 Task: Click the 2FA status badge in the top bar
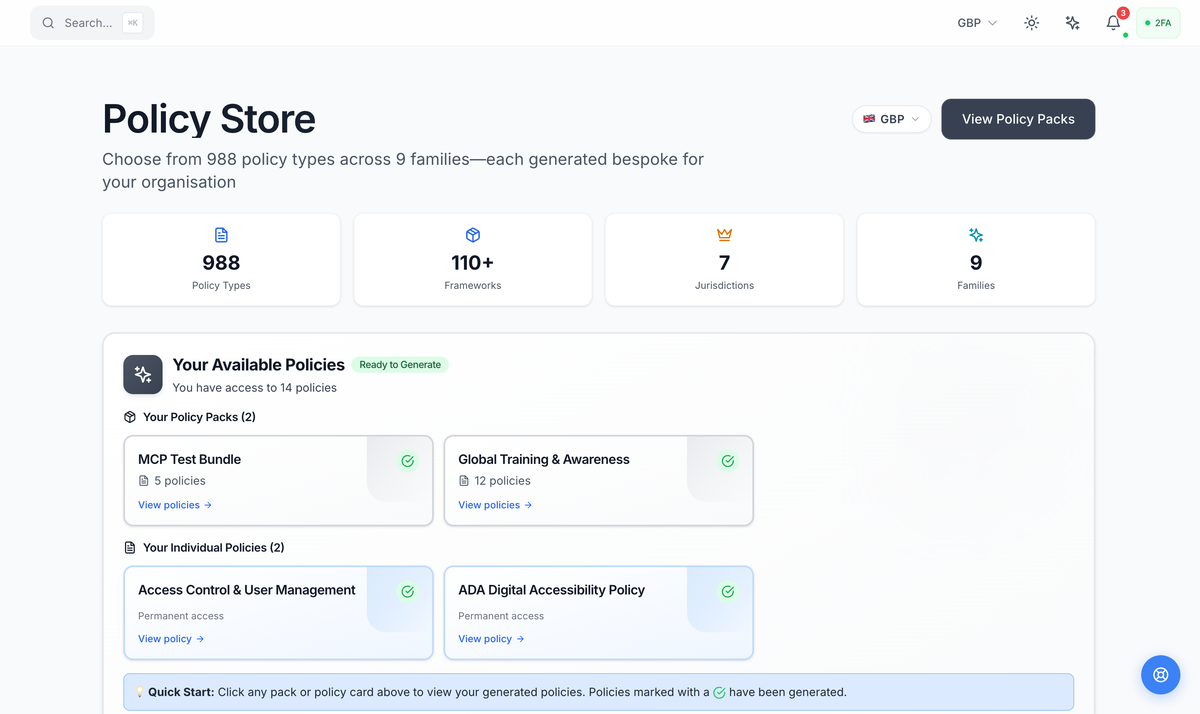coord(1157,21)
